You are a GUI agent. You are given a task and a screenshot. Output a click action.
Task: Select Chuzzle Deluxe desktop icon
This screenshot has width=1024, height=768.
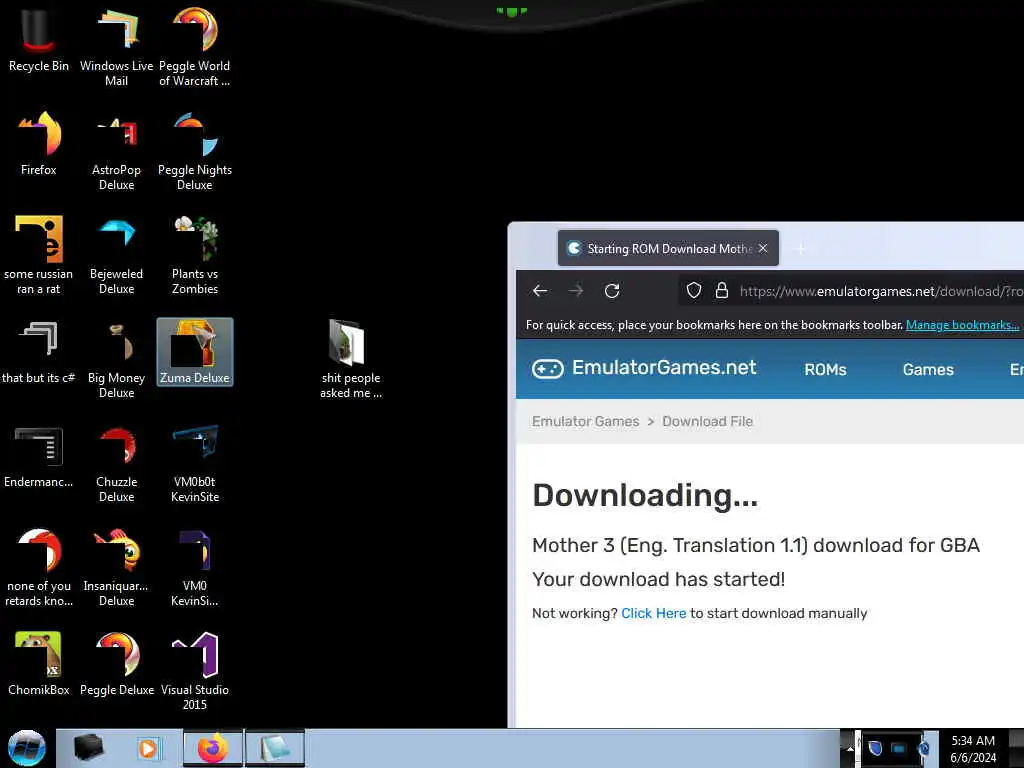(x=116, y=463)
